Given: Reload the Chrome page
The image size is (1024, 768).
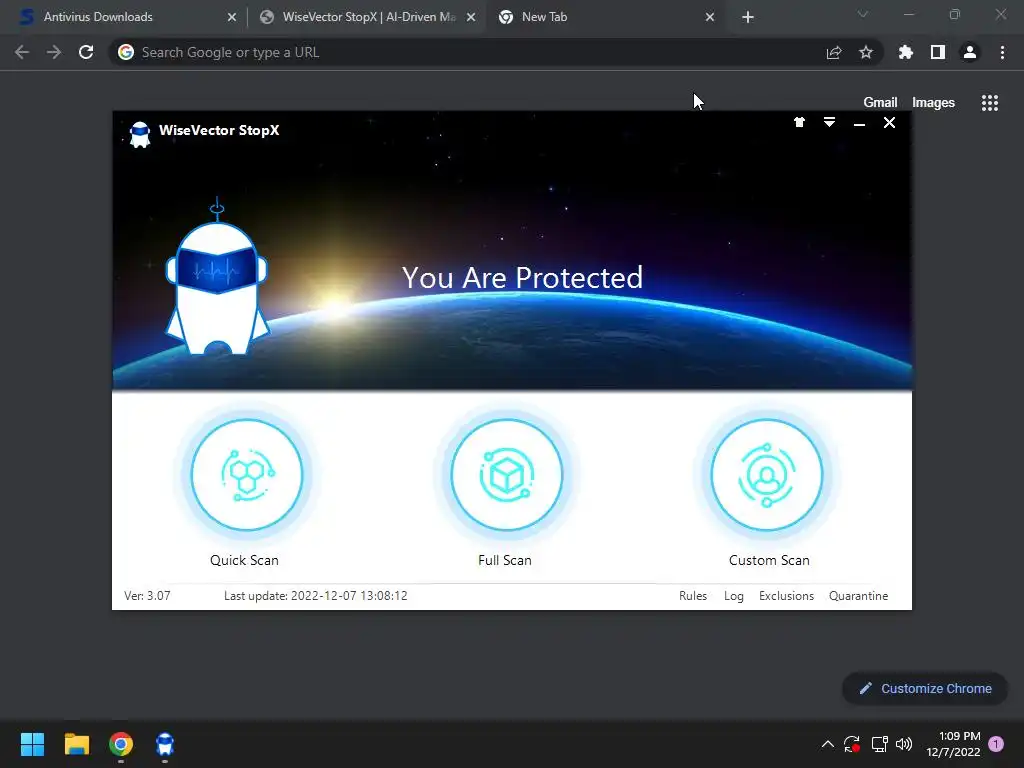Looking at the screenshot, I should (86, 52).
